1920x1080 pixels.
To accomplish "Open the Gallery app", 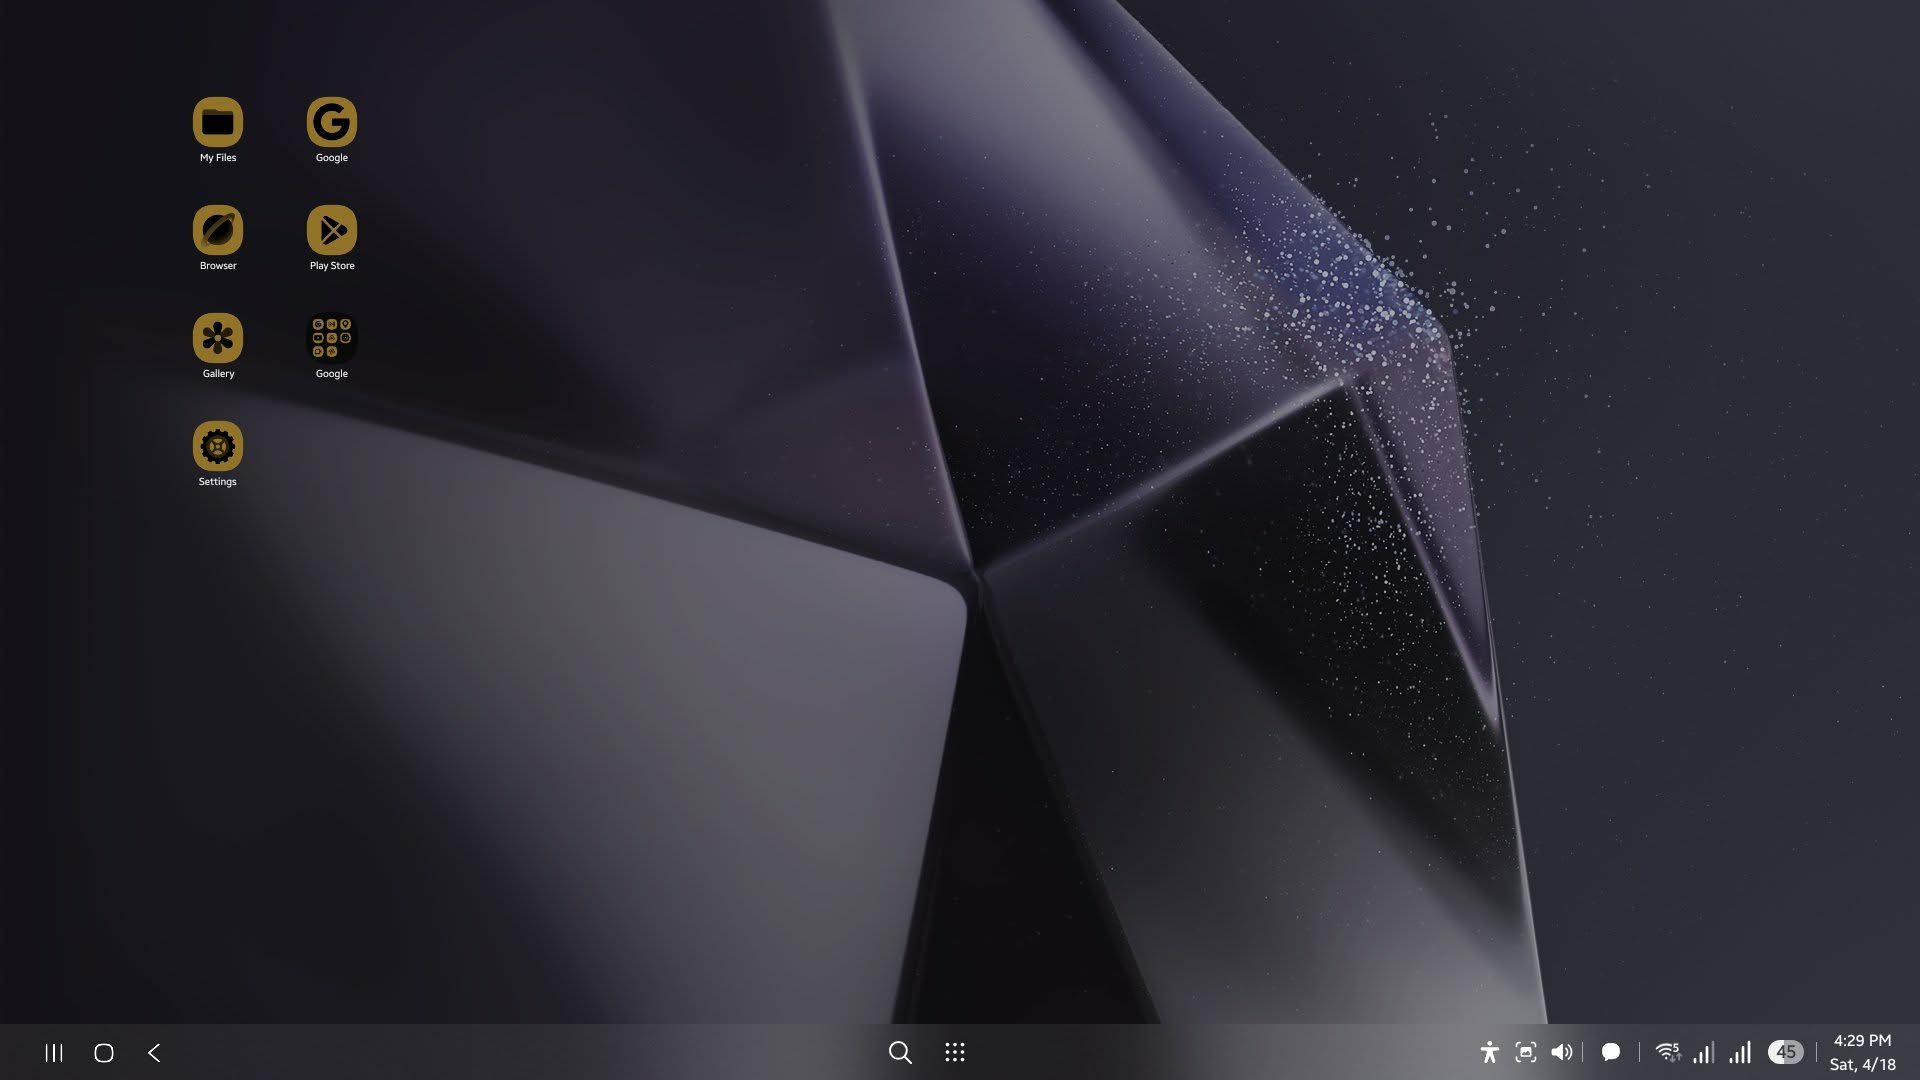I will (x=217, y=339).
